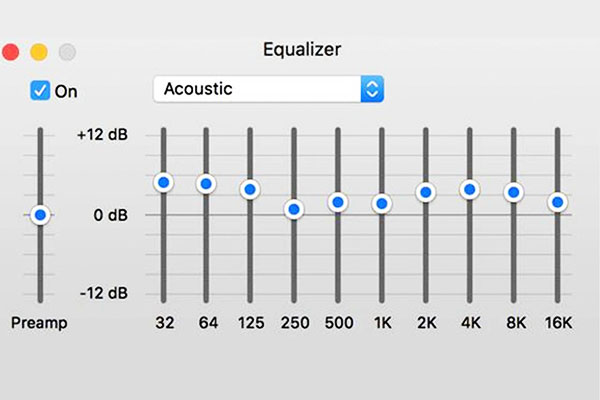
Task: Uncheck the On checkbox
Action: [x=40, y=91]
